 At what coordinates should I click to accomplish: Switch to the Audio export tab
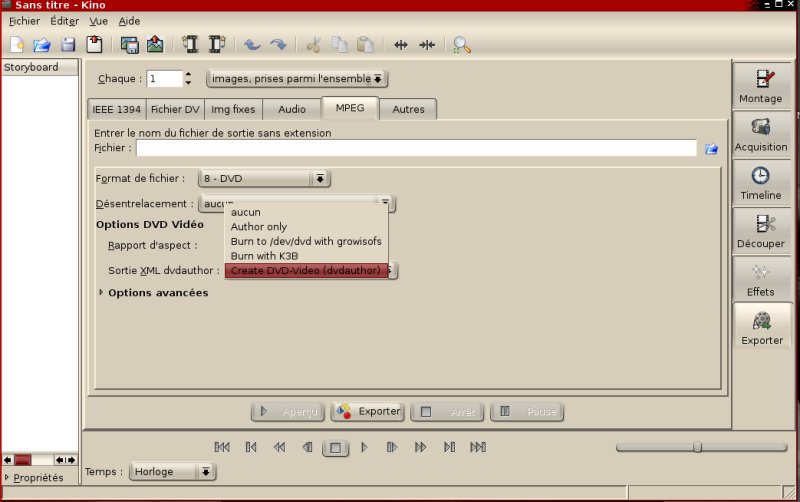click(291, 109)
